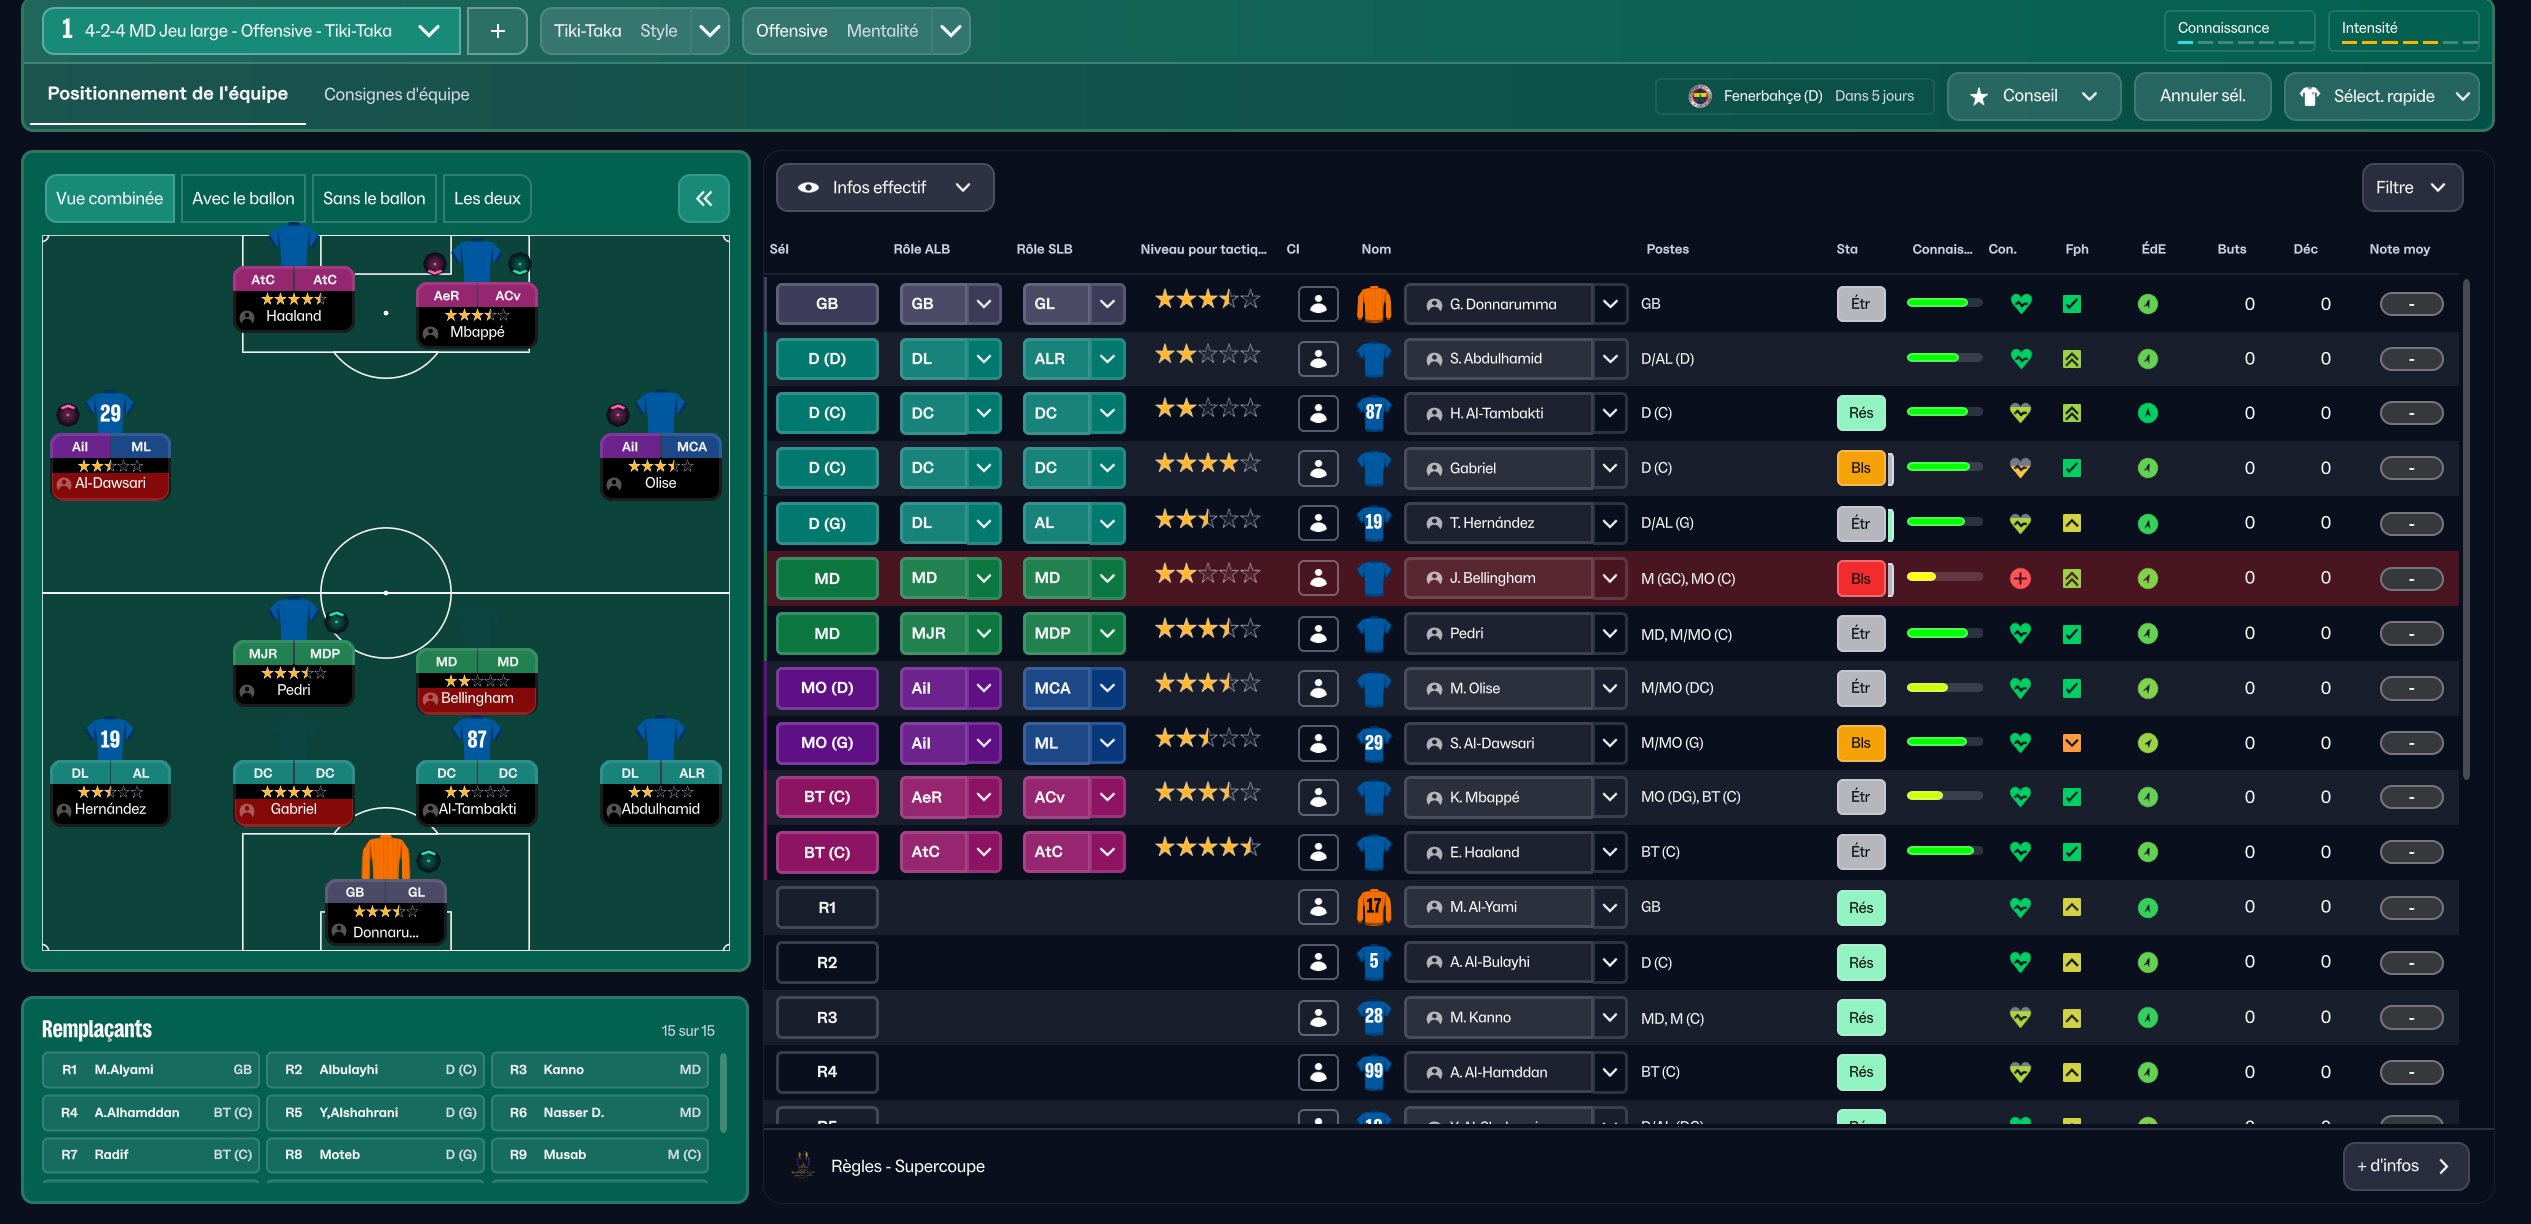Open the SLB role dropdown for Mbappé (ACv)
The height and width of the screenshot is (1224, 2531).
click(x=1107, y=797)
